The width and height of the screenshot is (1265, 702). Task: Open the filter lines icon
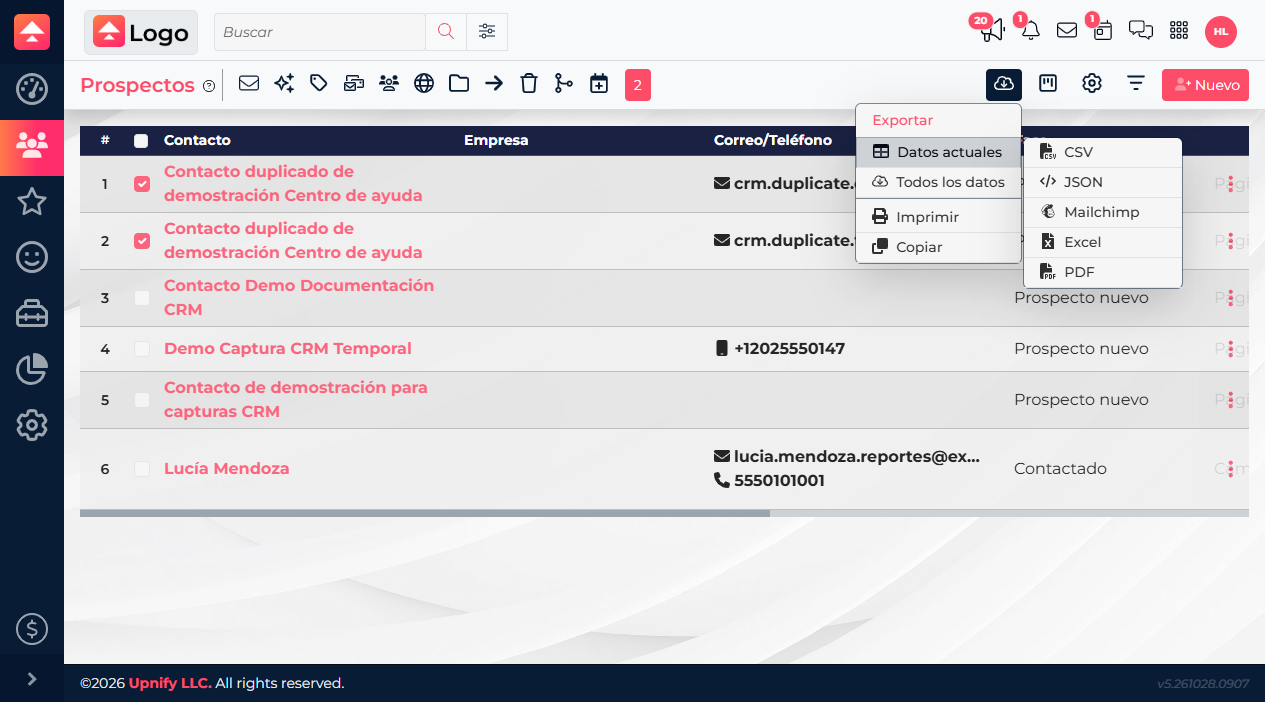1136,84
